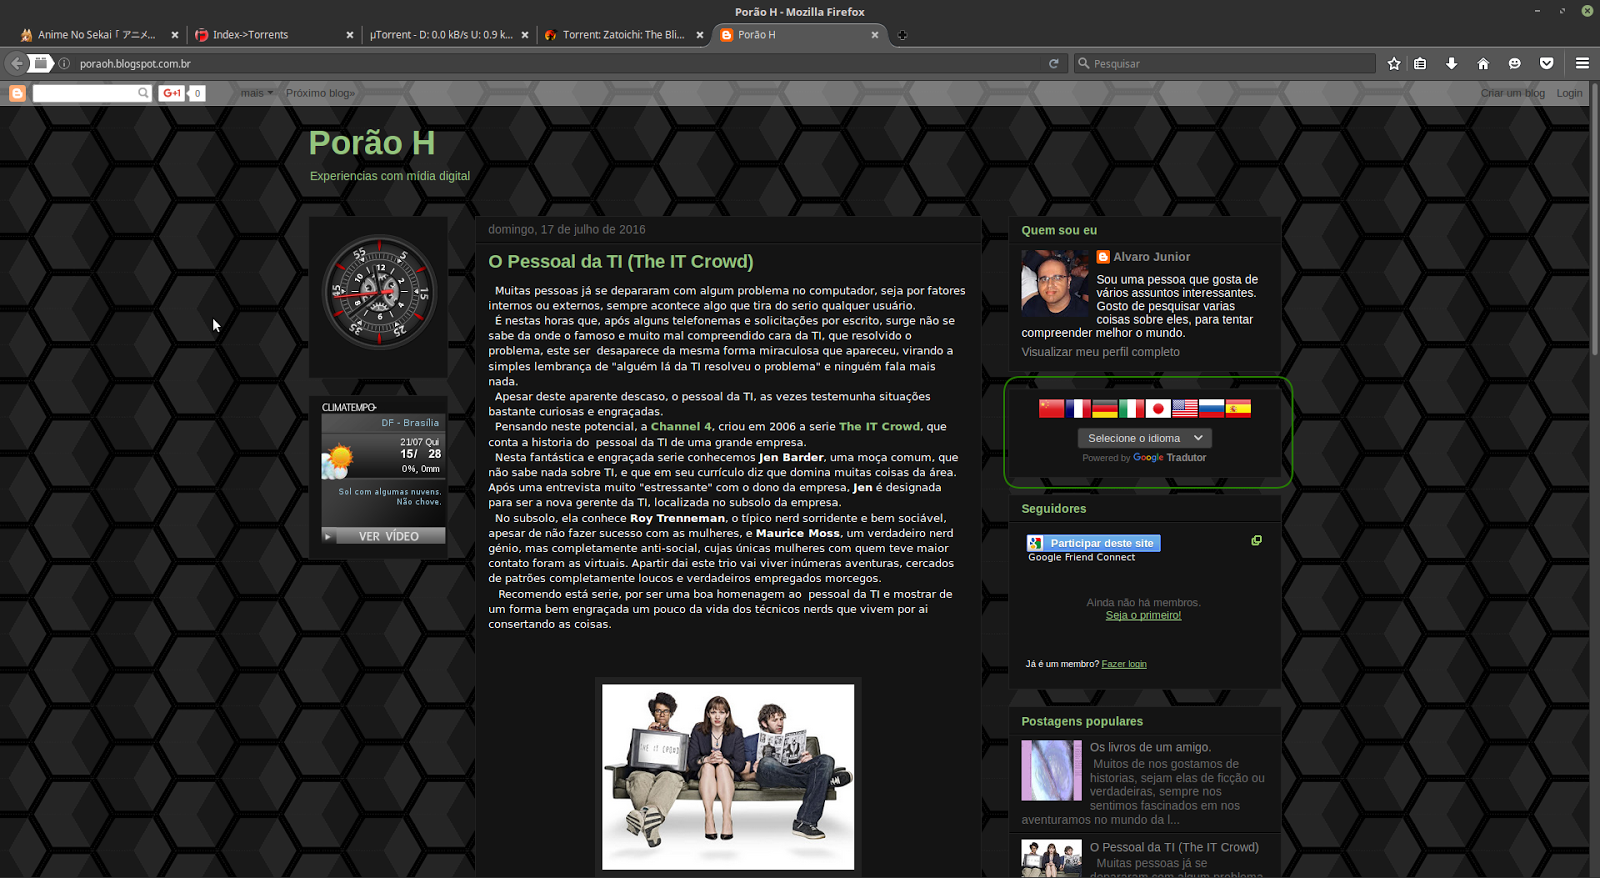1600x878 pixels.
Task: Click the URL address bar
Action: pyautogui.click(x=560, y=63)
